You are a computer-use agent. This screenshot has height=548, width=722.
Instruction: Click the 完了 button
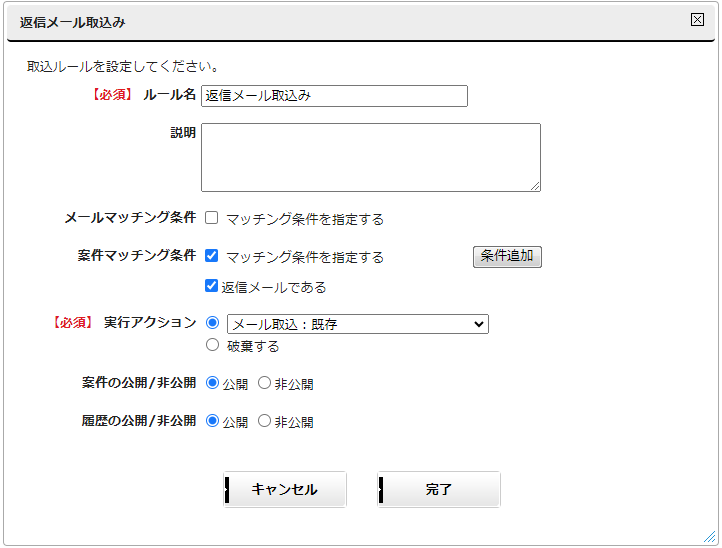[439, 490]
